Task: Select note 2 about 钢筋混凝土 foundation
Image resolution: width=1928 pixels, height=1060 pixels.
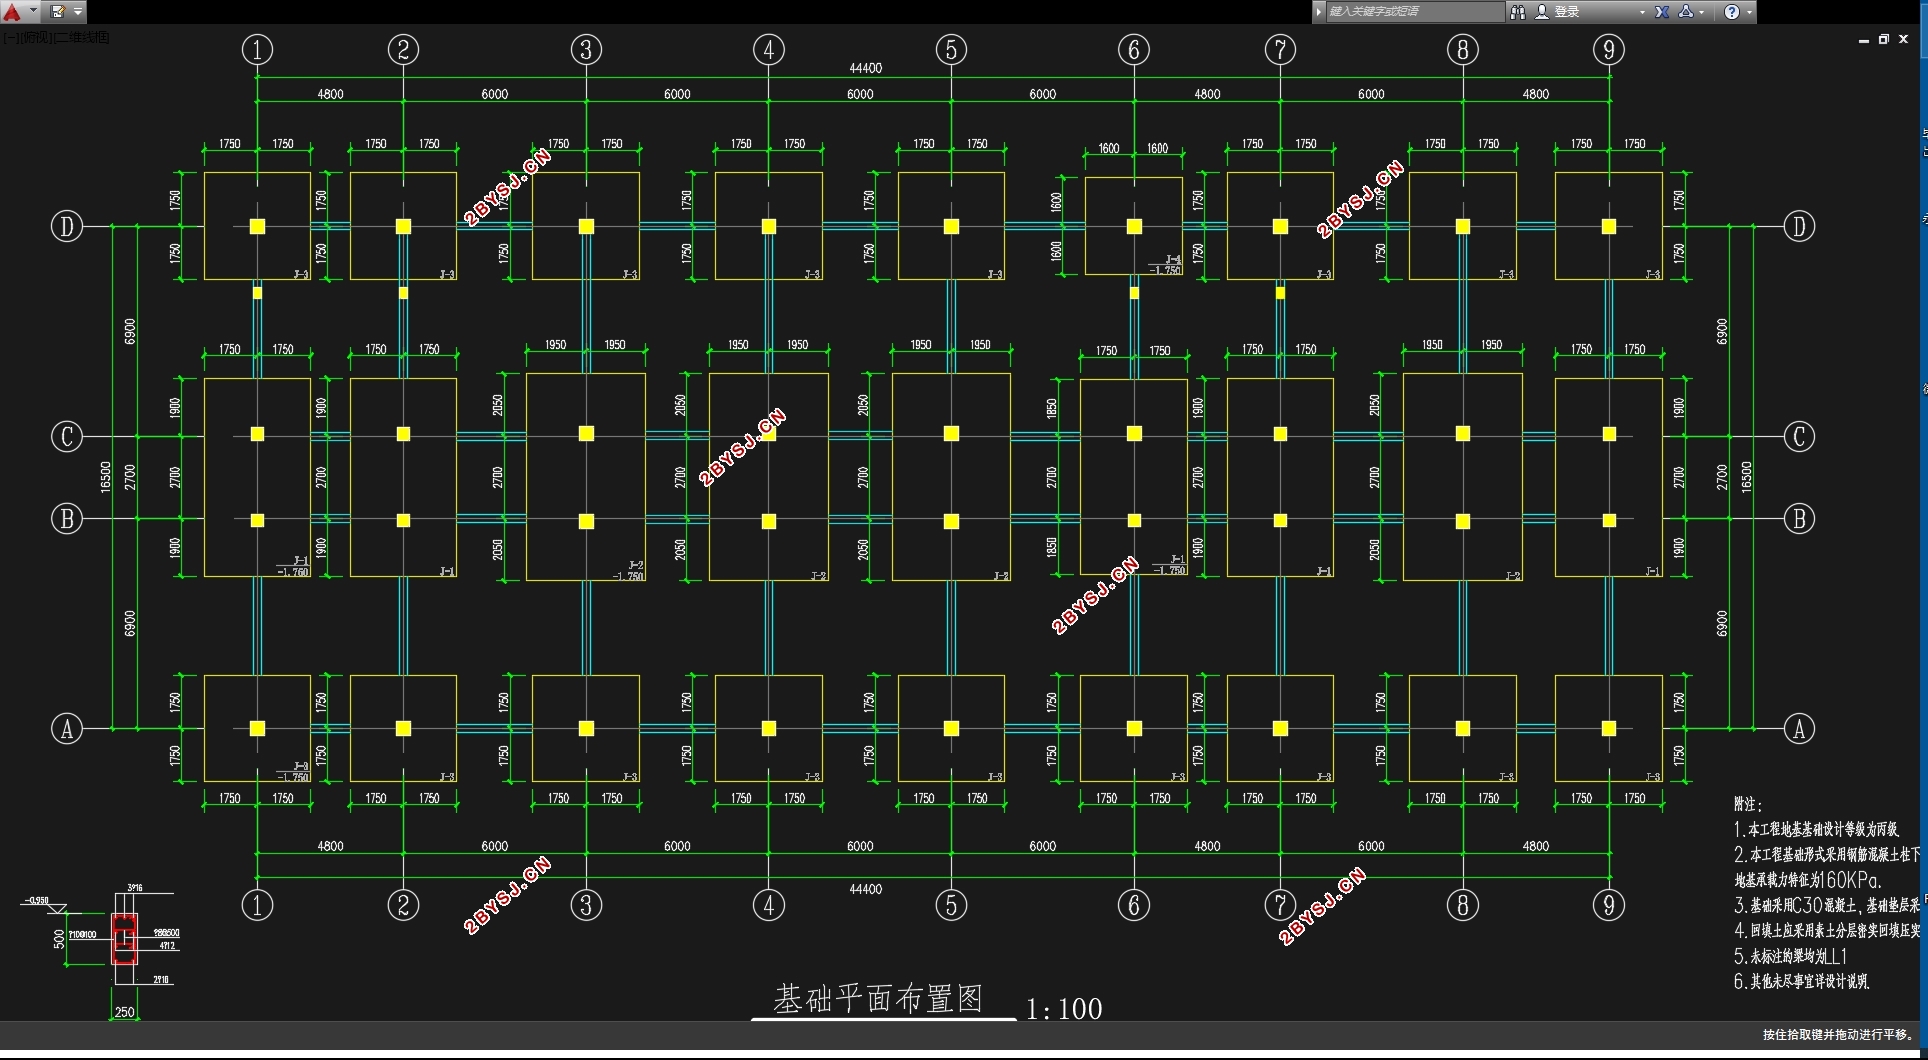Action: [1827, 855]
